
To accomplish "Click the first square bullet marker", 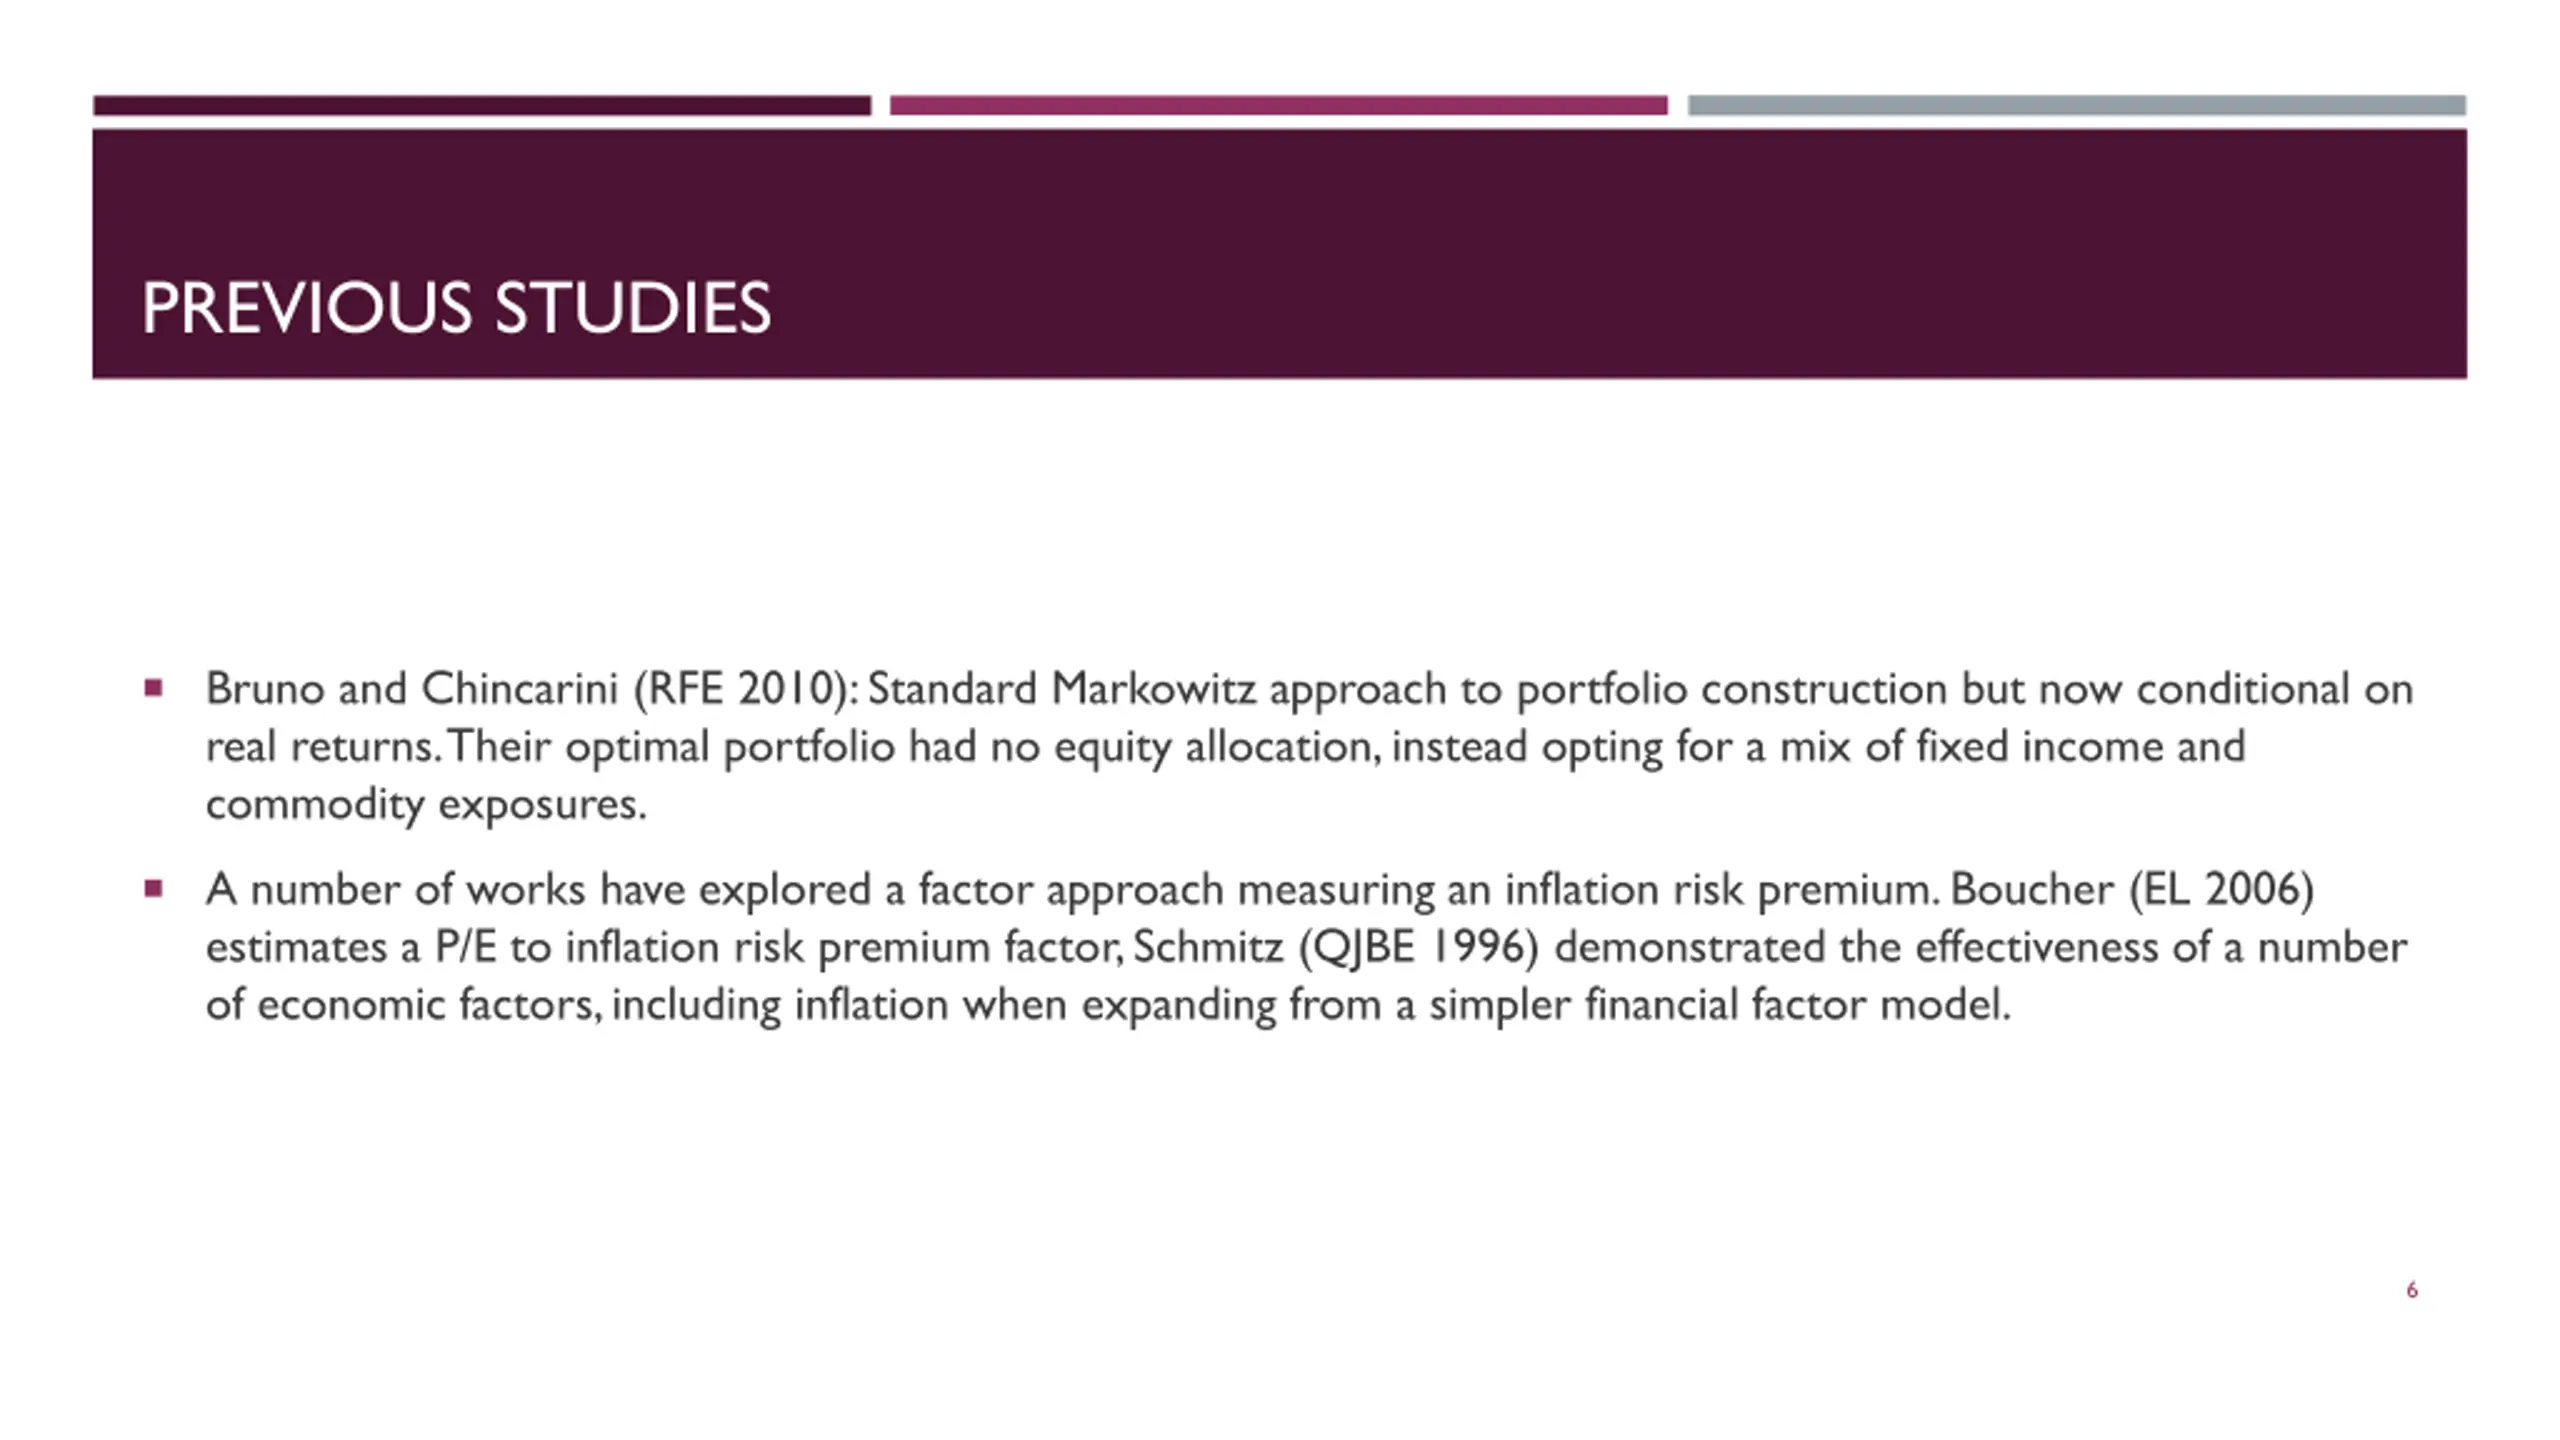I will pos(153,687).
